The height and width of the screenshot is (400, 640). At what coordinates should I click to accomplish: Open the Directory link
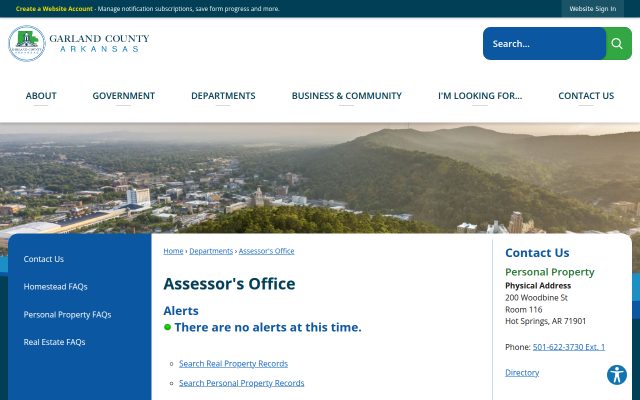tap(522, 373)
